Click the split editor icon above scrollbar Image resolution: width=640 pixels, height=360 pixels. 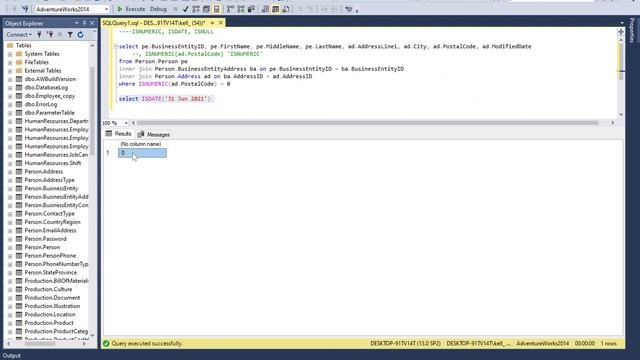[x=621, y=32]
